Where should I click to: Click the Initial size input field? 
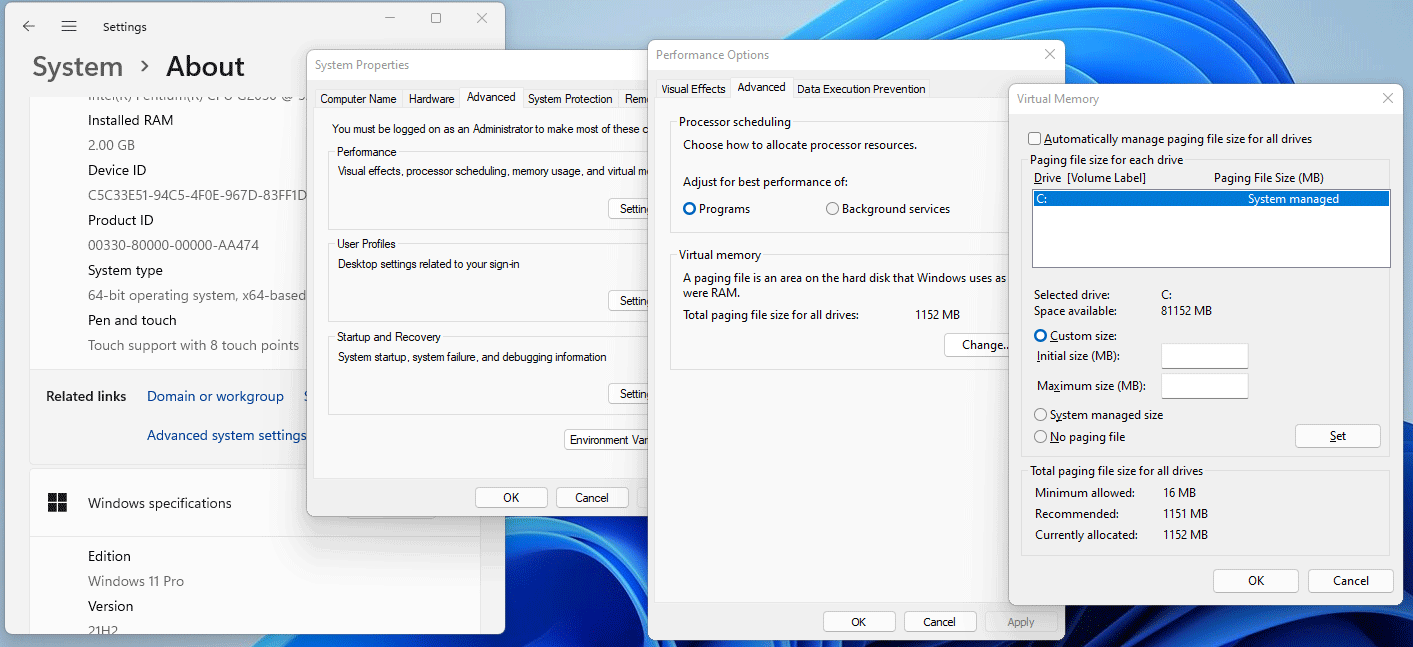1204,356
